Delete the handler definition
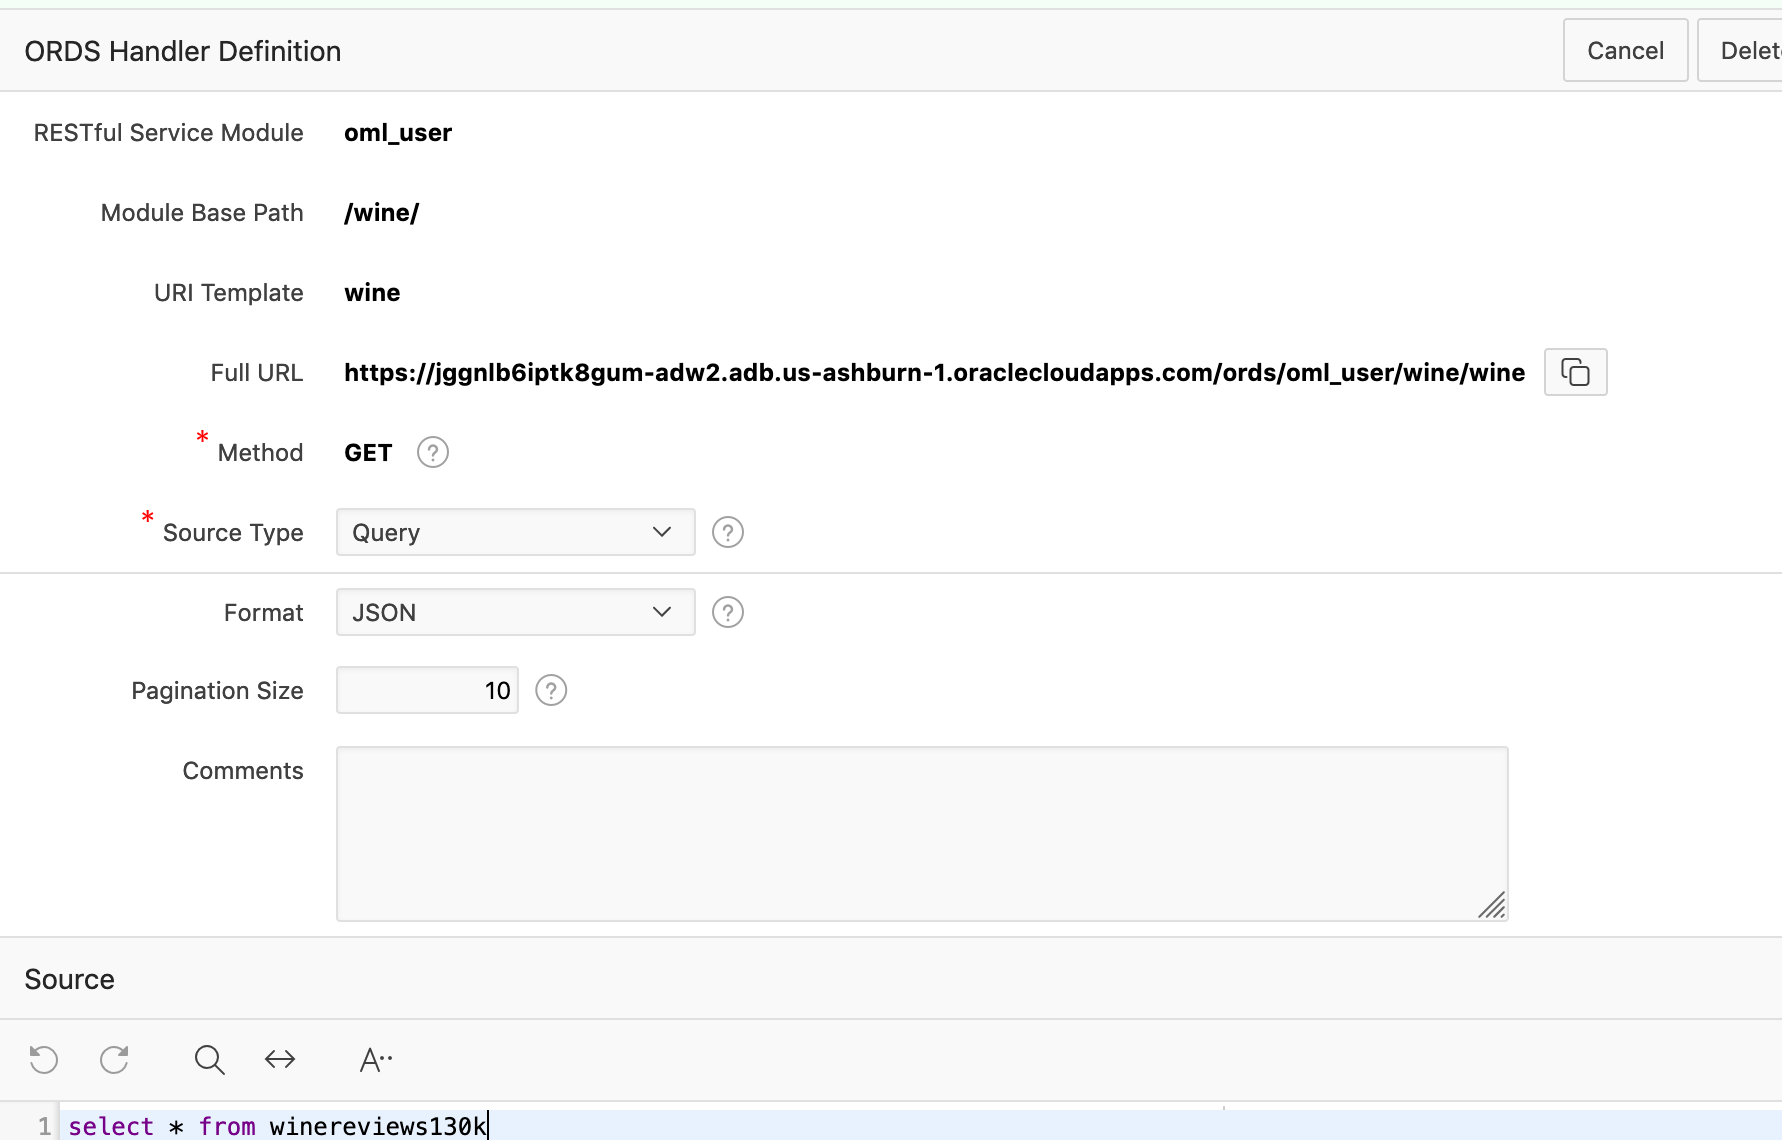Screen dimensions: 1782x1140 click(x=1755, y=50)
